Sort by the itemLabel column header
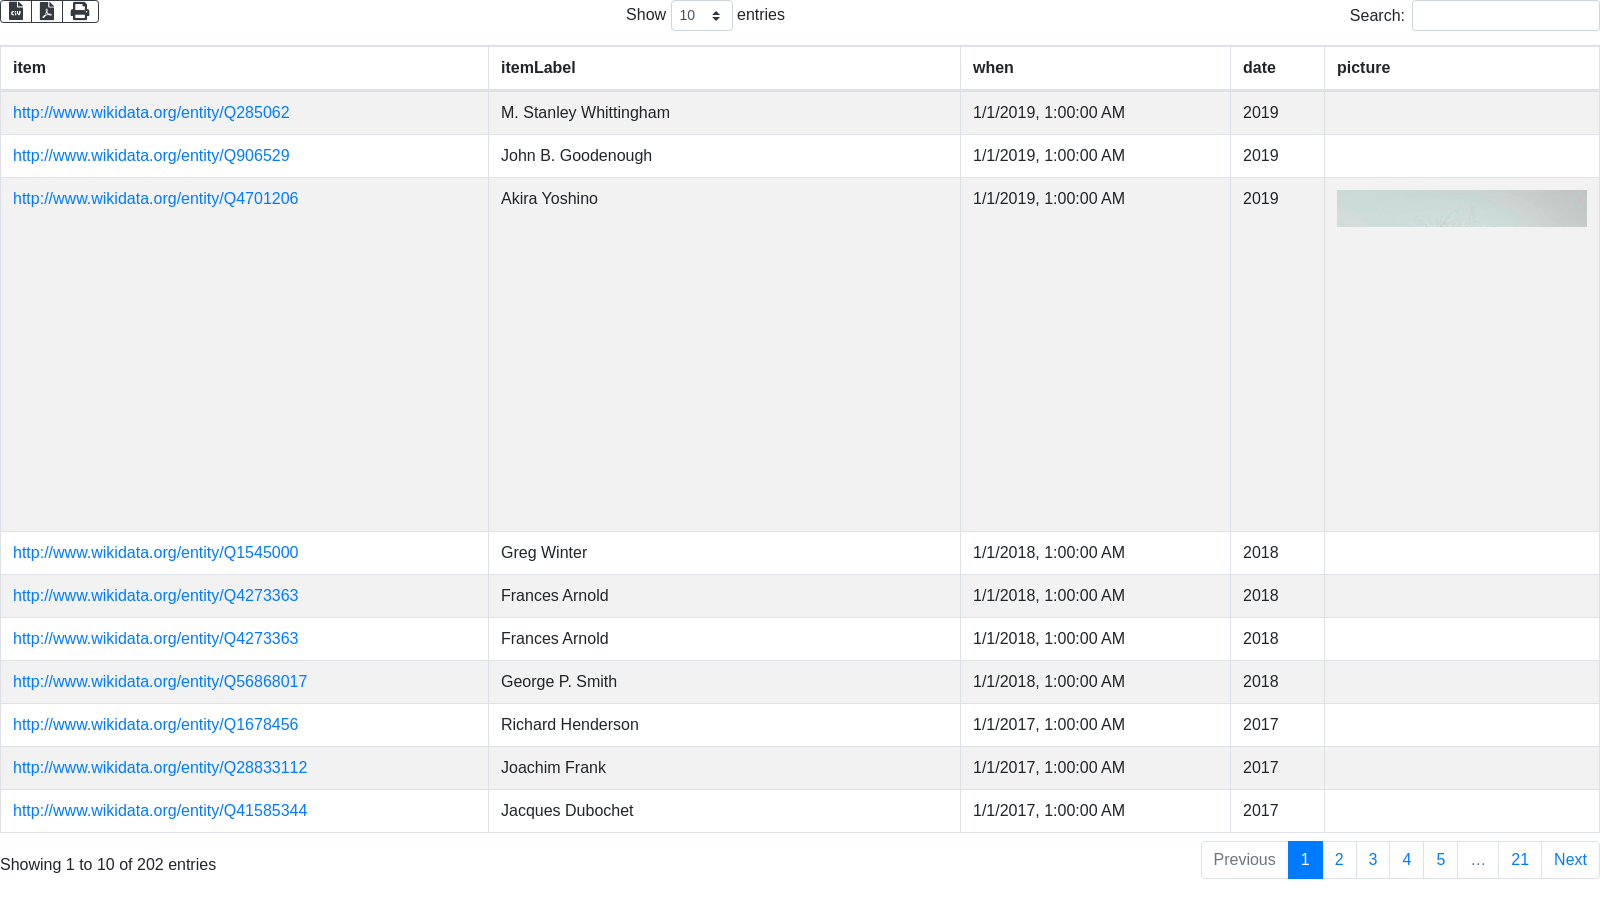Screen dimensions: 1600x900 pyautogui.click(x=538, y=68)
